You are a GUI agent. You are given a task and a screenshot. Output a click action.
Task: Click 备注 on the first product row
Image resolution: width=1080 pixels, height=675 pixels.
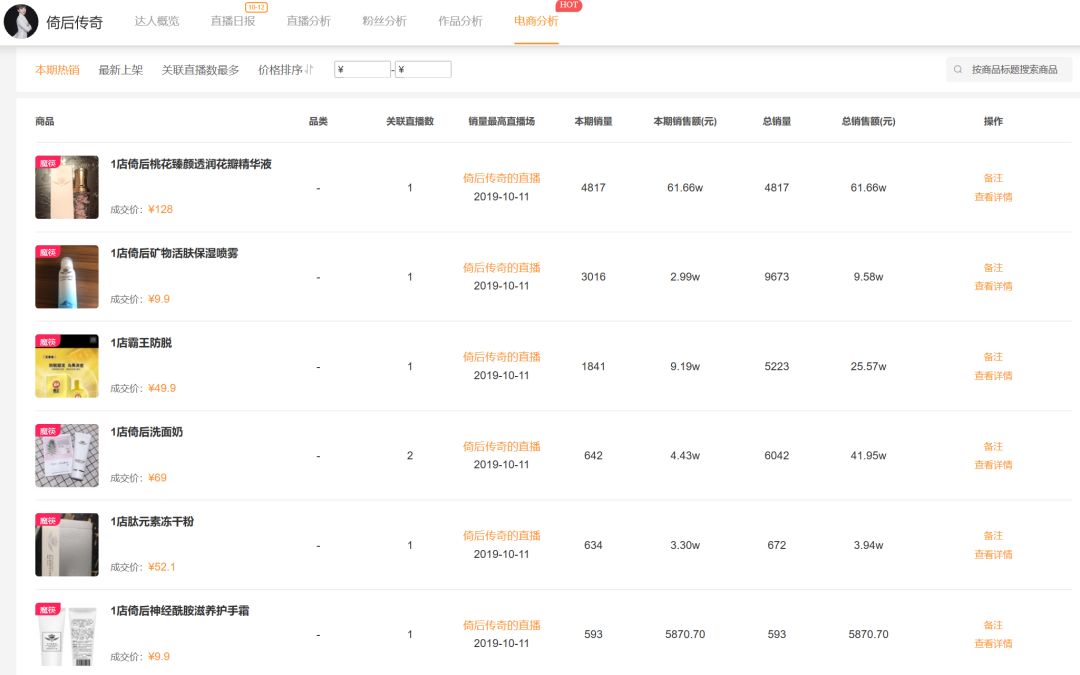[x=993, y=177]
